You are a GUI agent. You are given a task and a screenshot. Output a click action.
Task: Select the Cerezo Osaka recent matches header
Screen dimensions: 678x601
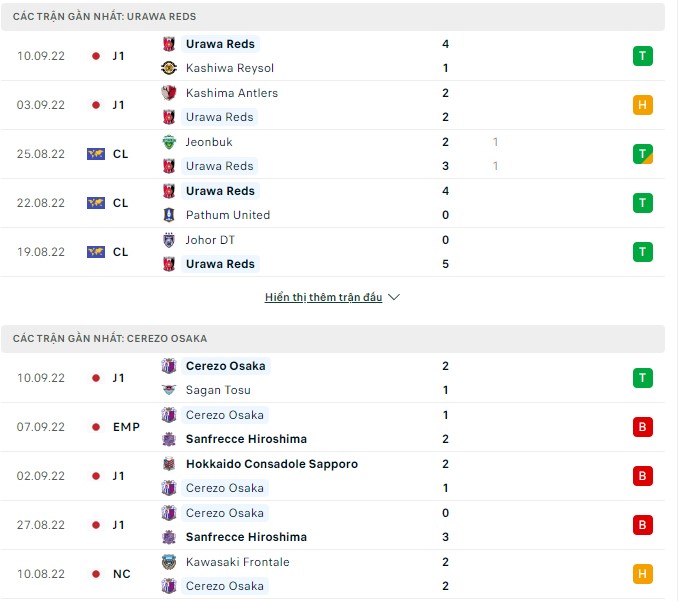(110, 339)
